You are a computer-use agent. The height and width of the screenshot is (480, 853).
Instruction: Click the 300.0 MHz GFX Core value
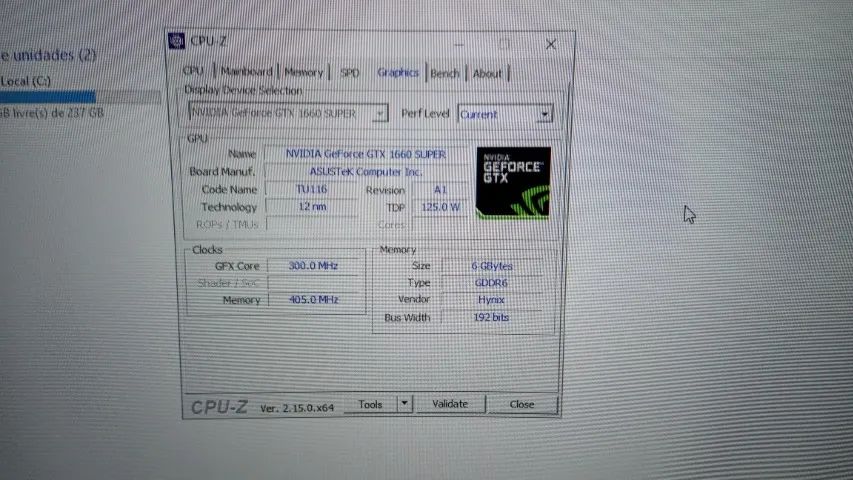point(313,266)
